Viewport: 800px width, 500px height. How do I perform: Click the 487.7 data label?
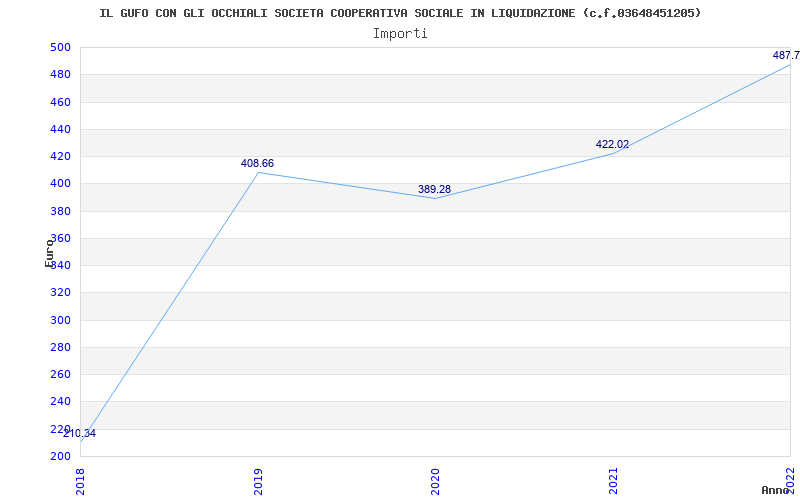click(x=786, y=55)
